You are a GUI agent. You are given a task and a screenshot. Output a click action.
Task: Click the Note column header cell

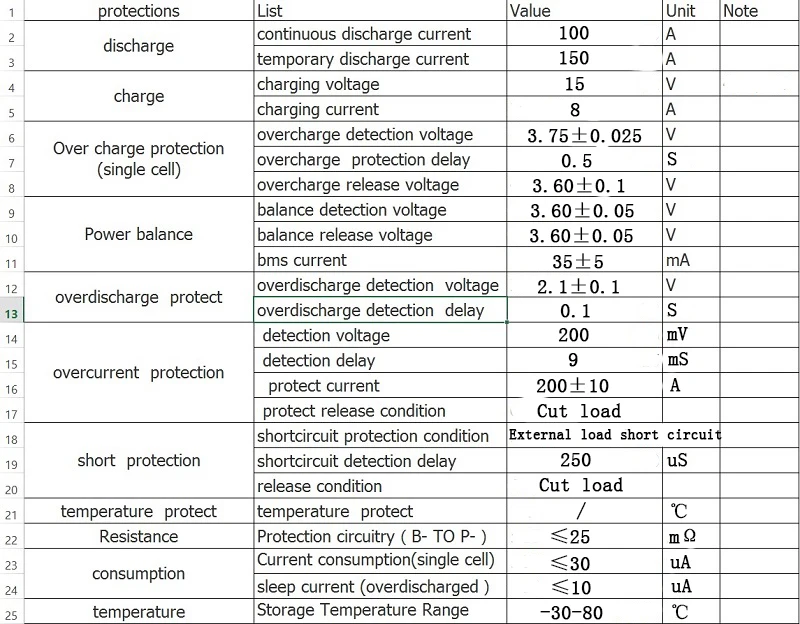click(760, 11)
